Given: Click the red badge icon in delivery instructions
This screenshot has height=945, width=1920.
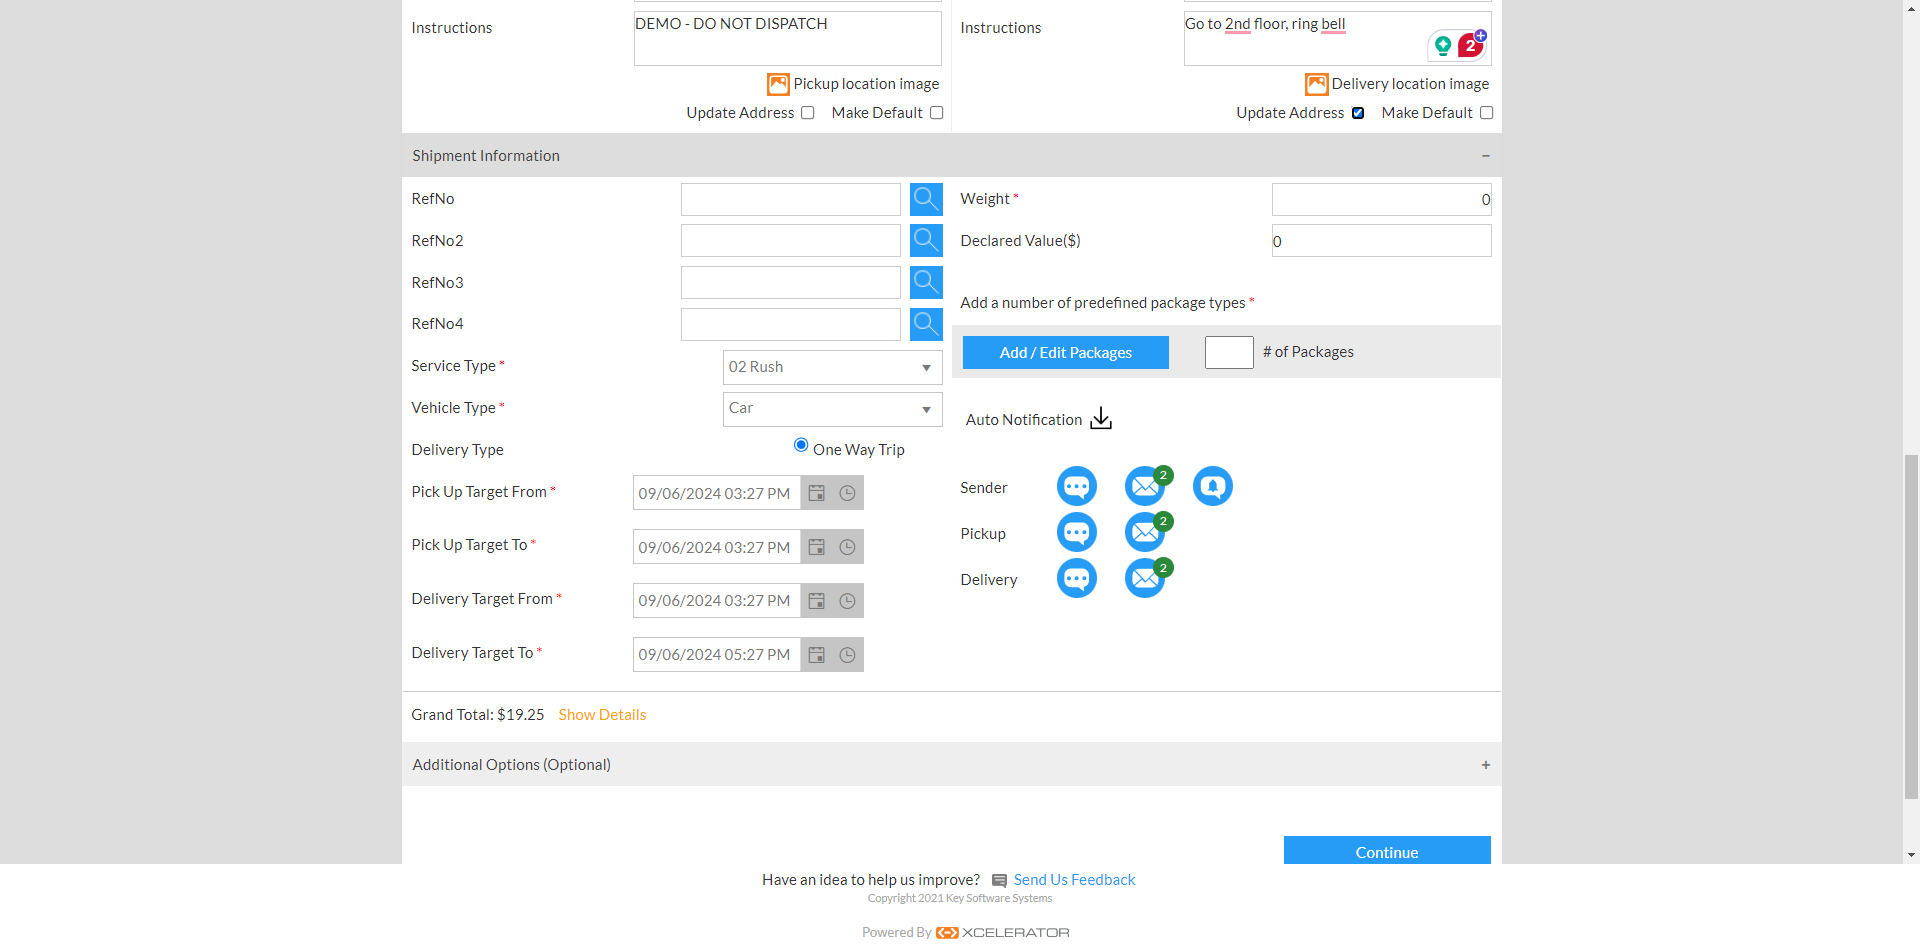Looking at the screenshot, I should coord(1471,45).
